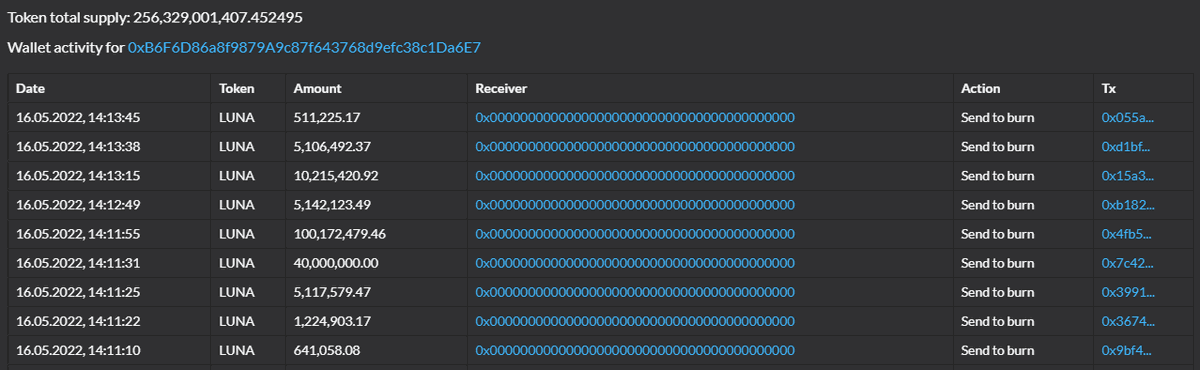Open transaction link 0x3991...
The height and width of the screenshot is (370, 1200).
(1128, 293)
